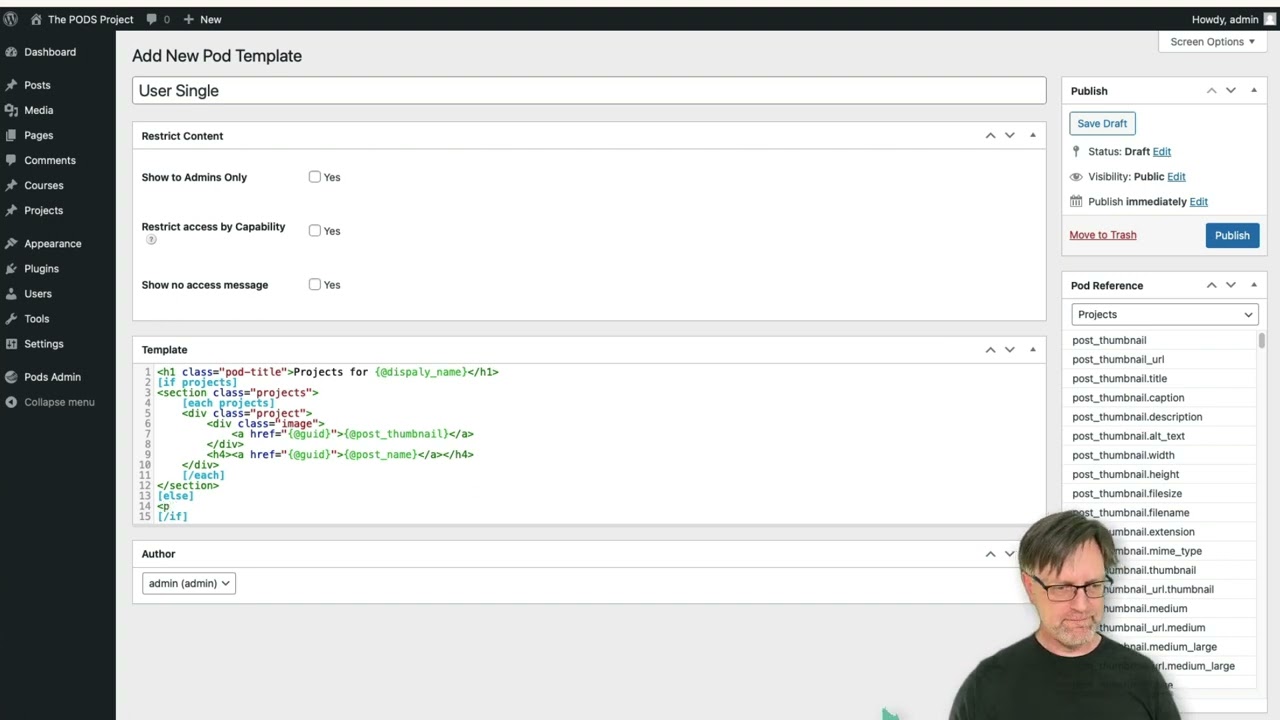Collapse the Pod Reference panel toggle triangle

tap(1254, 285)
